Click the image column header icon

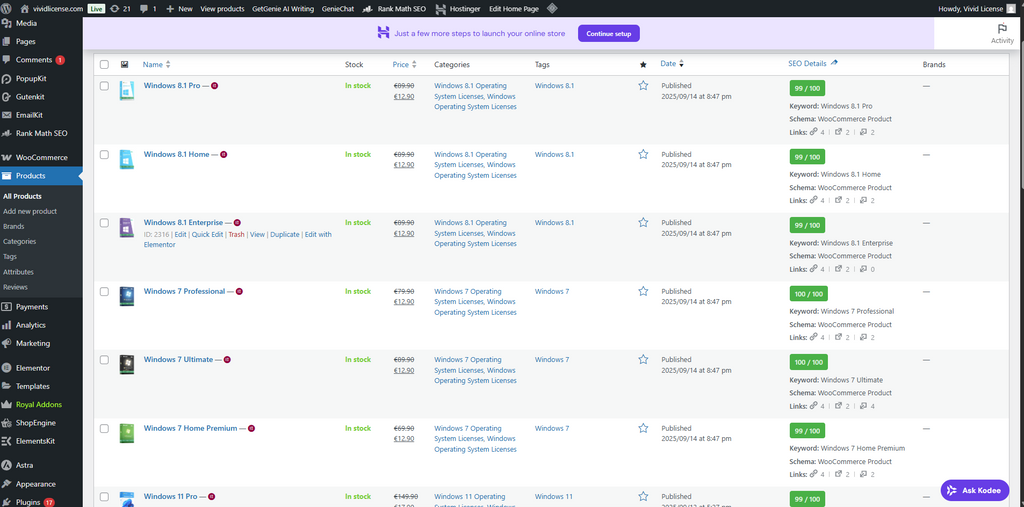125,65
